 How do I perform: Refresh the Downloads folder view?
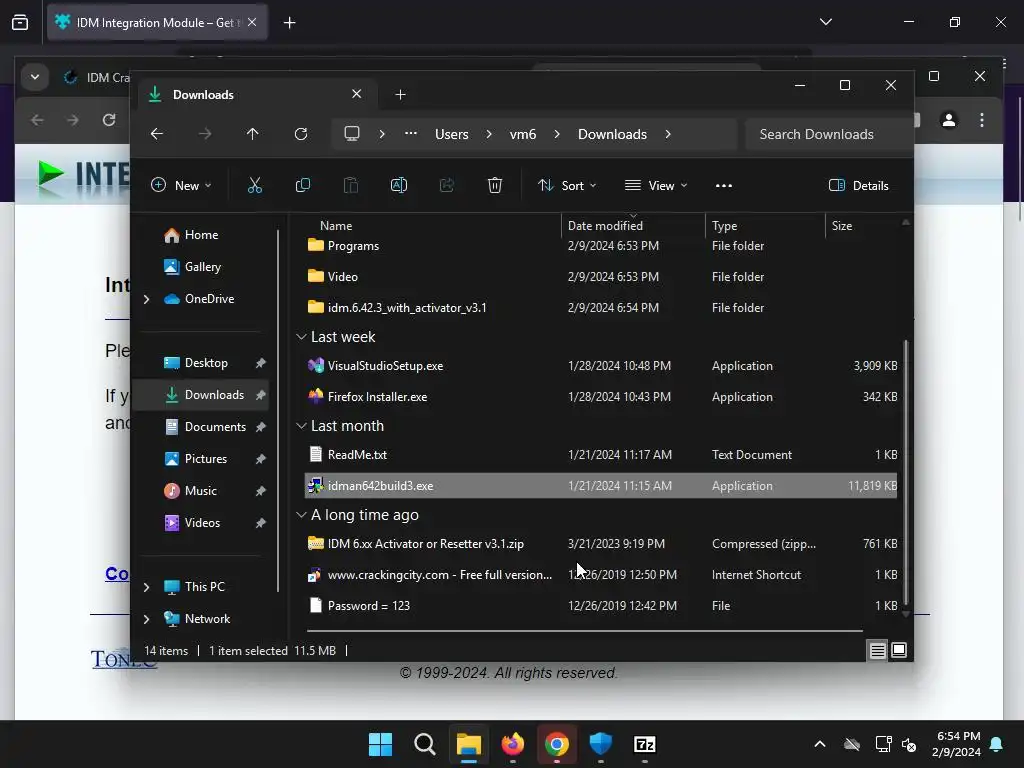[x=301, y=134]
